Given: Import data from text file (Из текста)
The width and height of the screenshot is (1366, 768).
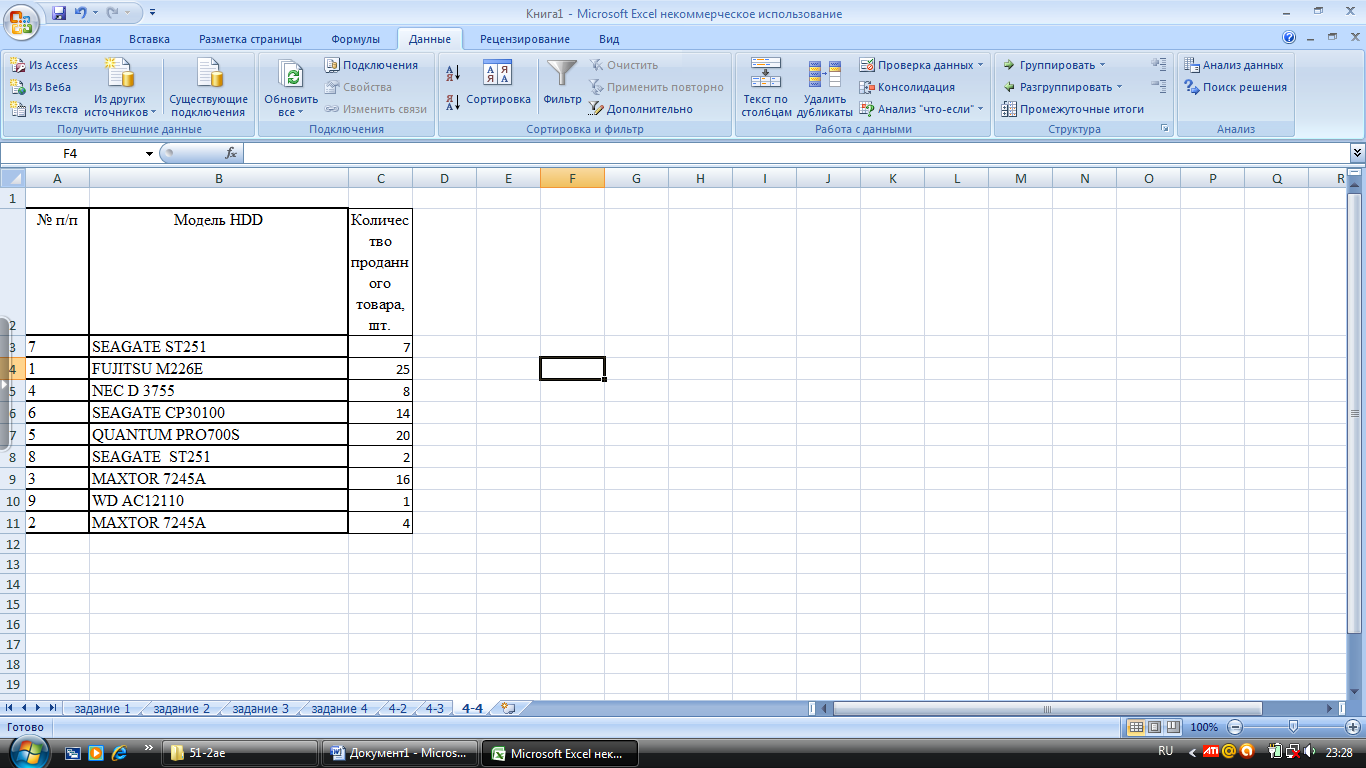Looking at the screenshot, I should point(44,109).
